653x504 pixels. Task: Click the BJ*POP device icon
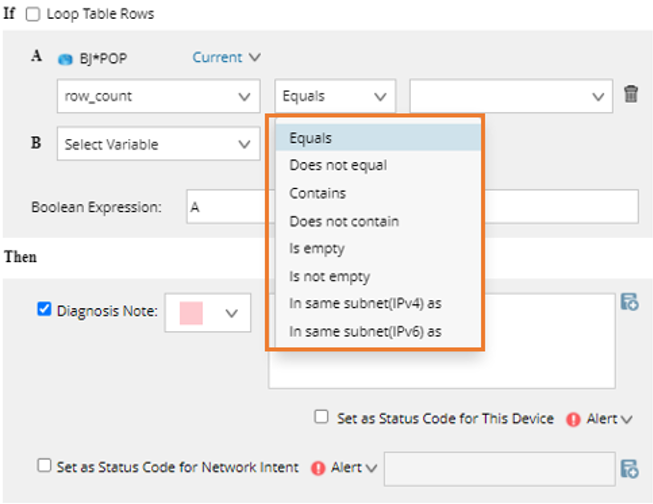pos(65,59)
